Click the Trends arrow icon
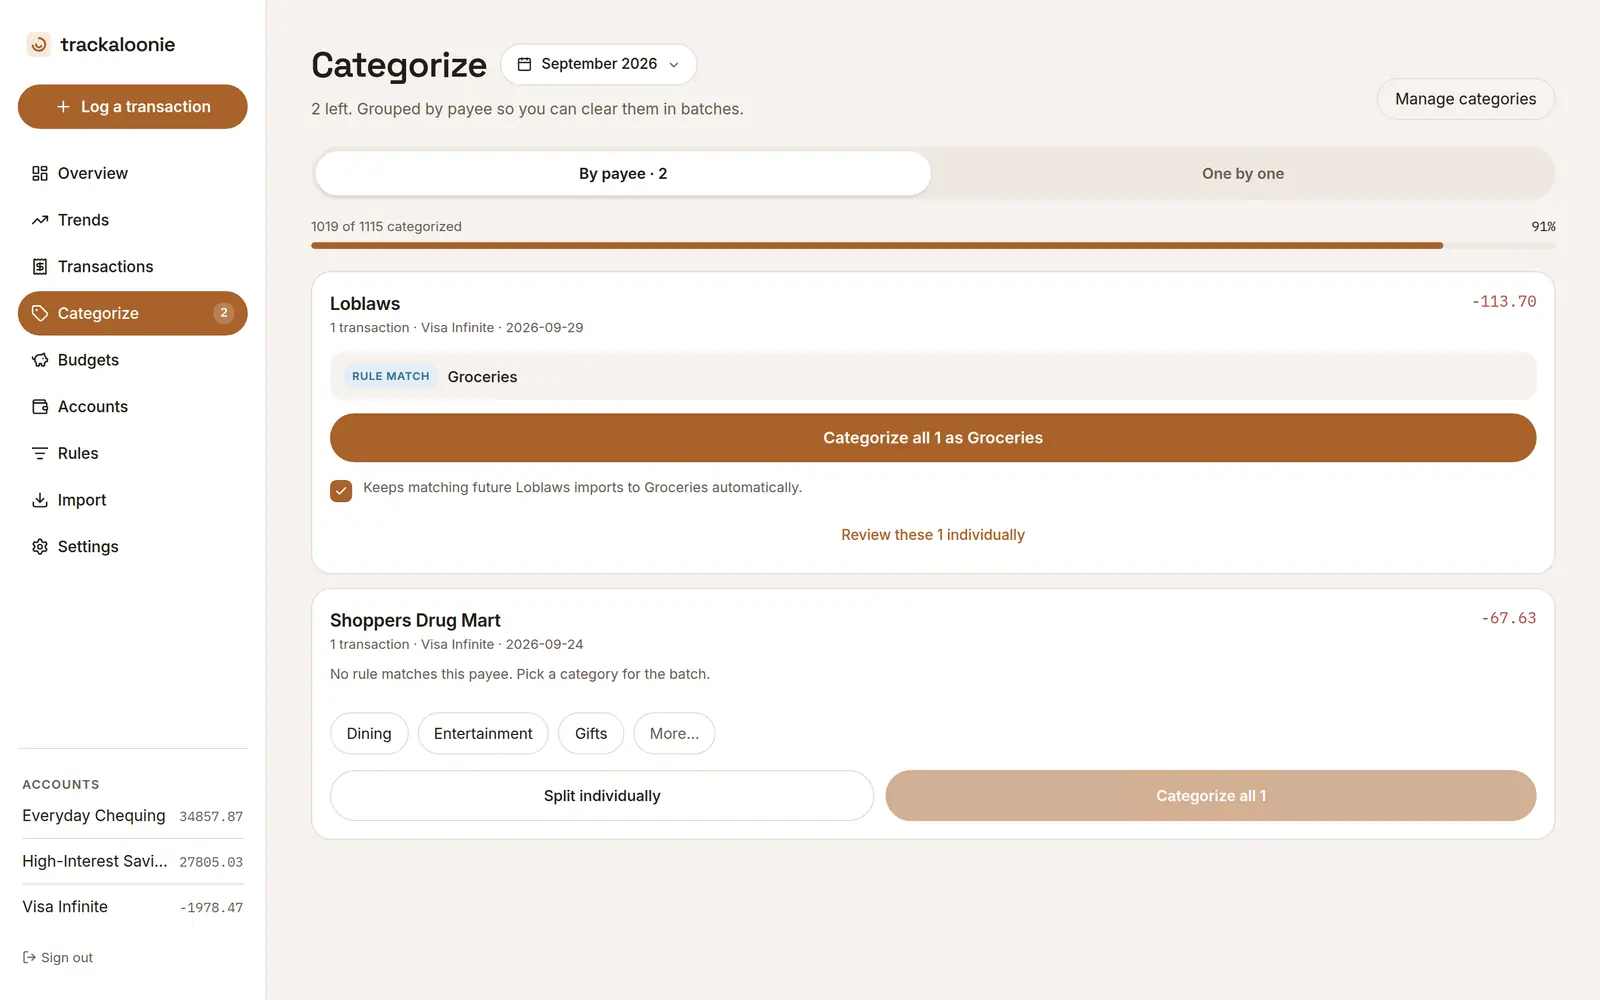This screenshot has width=1600, height=1000. [40, 220]
